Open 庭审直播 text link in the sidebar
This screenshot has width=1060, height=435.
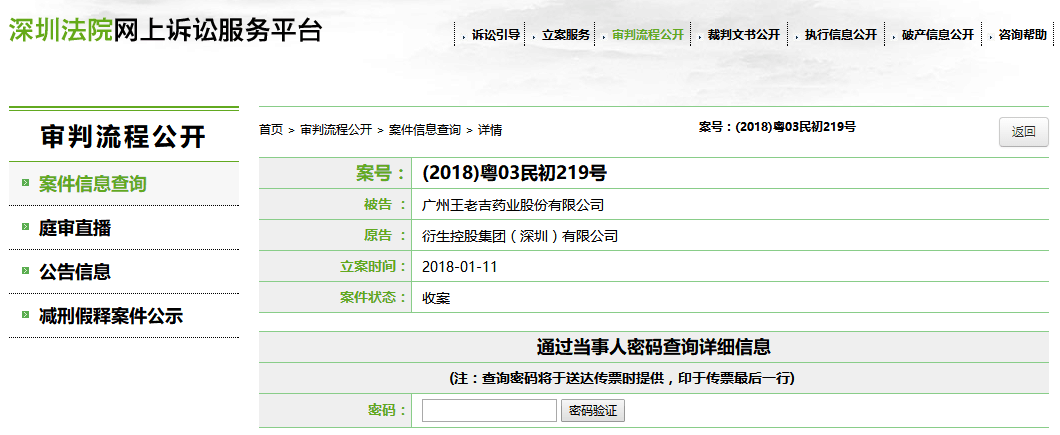[x=75, y=228]
